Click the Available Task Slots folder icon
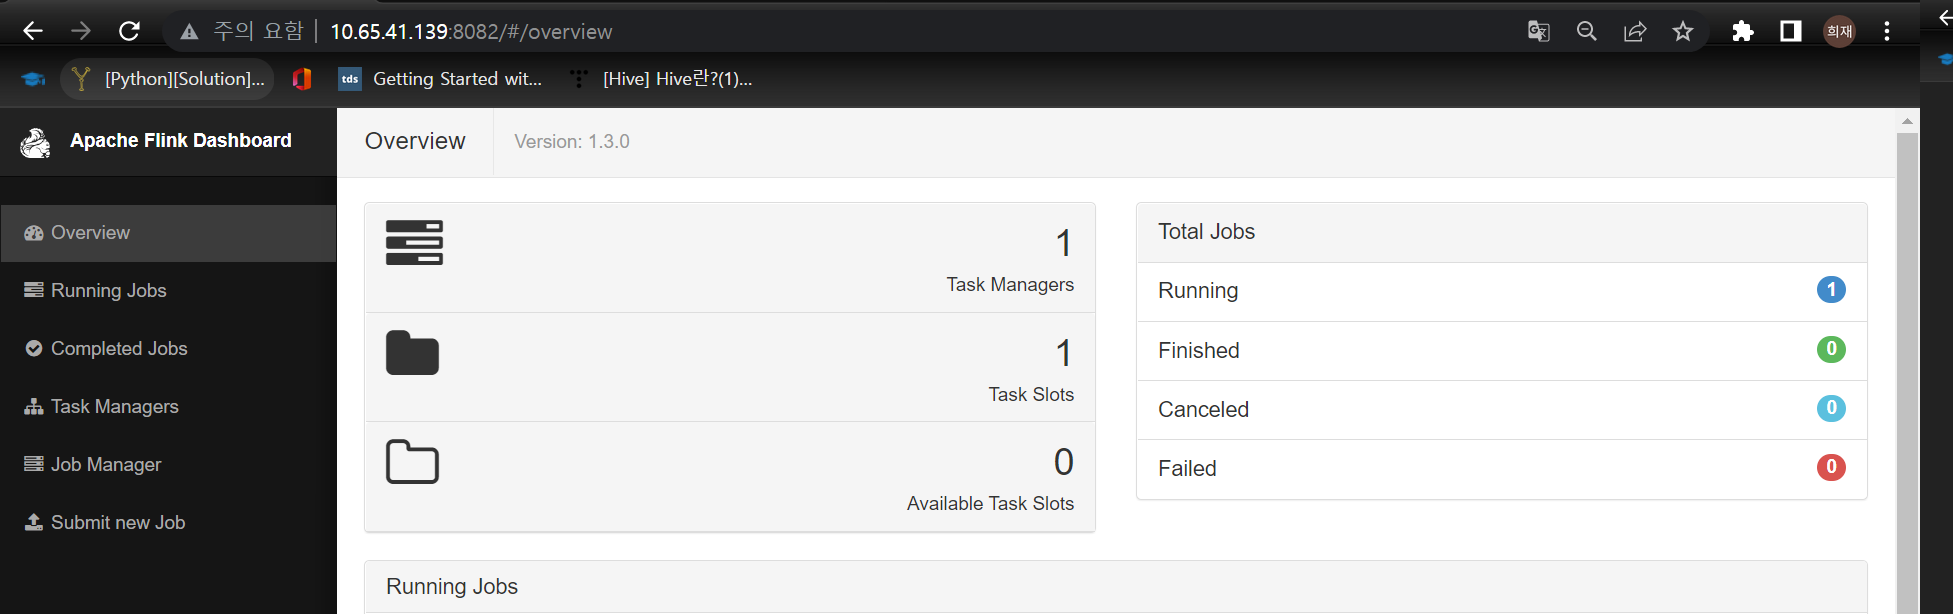Image resolution: width=1953 pixels, height=614 pixels. [x=412, y=461]
